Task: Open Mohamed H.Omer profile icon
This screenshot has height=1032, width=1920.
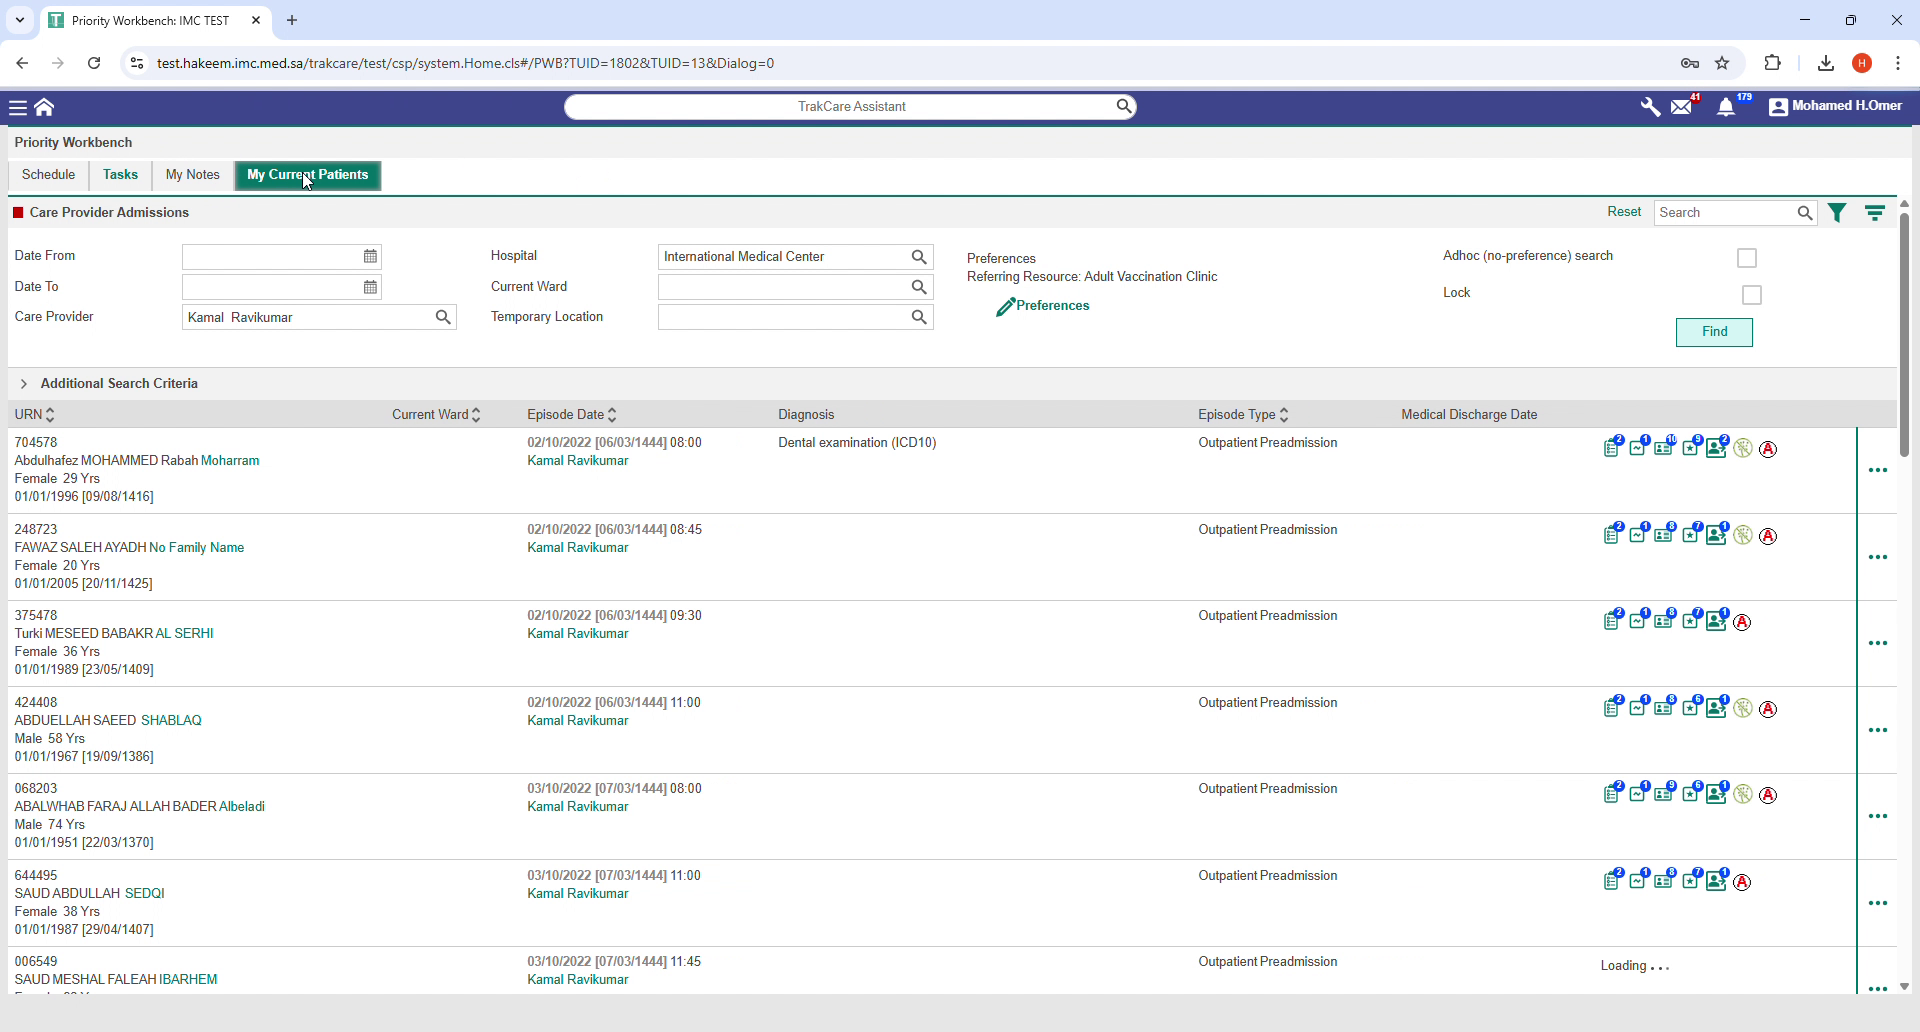Action: tap(1778, 107)
